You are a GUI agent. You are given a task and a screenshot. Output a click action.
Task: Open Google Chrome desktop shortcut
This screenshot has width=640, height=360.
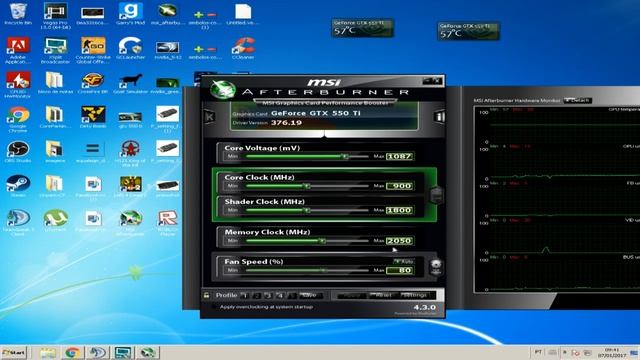[18, 119]
